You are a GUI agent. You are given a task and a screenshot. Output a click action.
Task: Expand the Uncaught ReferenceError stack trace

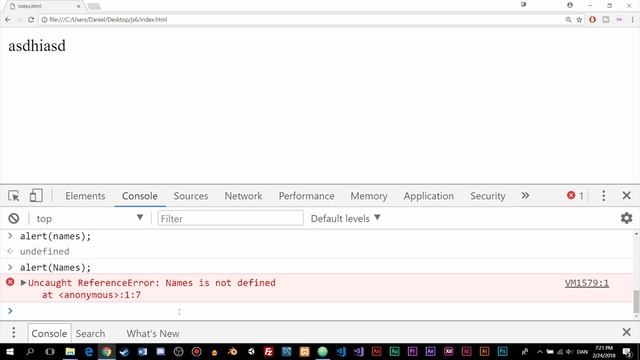pos(23,282)
